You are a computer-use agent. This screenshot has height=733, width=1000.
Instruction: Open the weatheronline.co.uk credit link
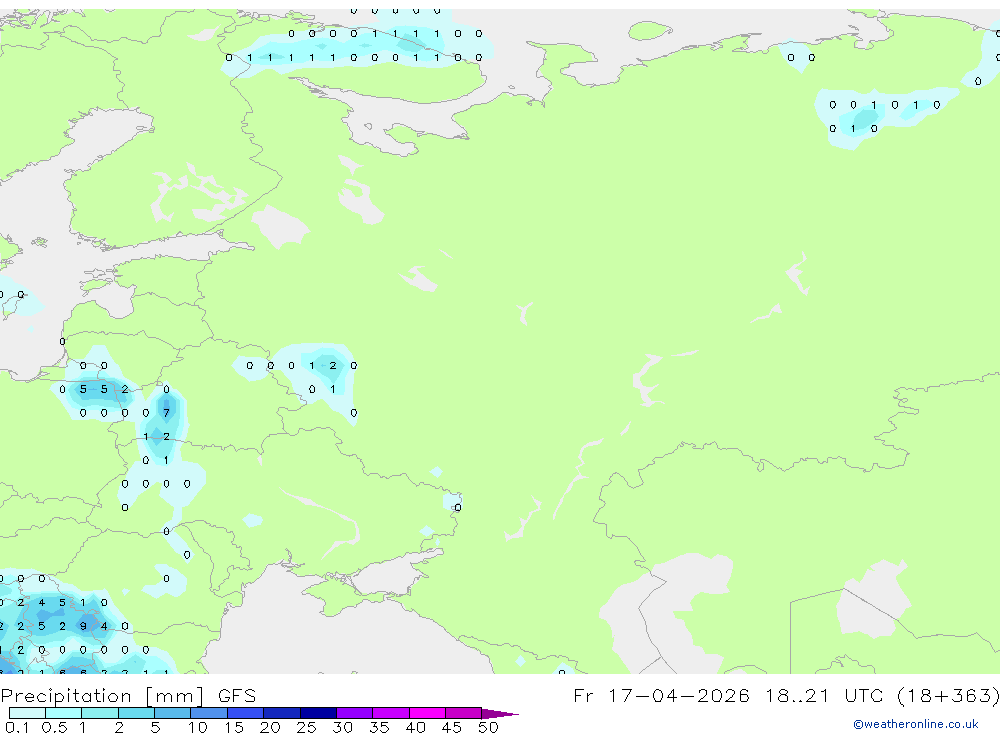point(916,724)
